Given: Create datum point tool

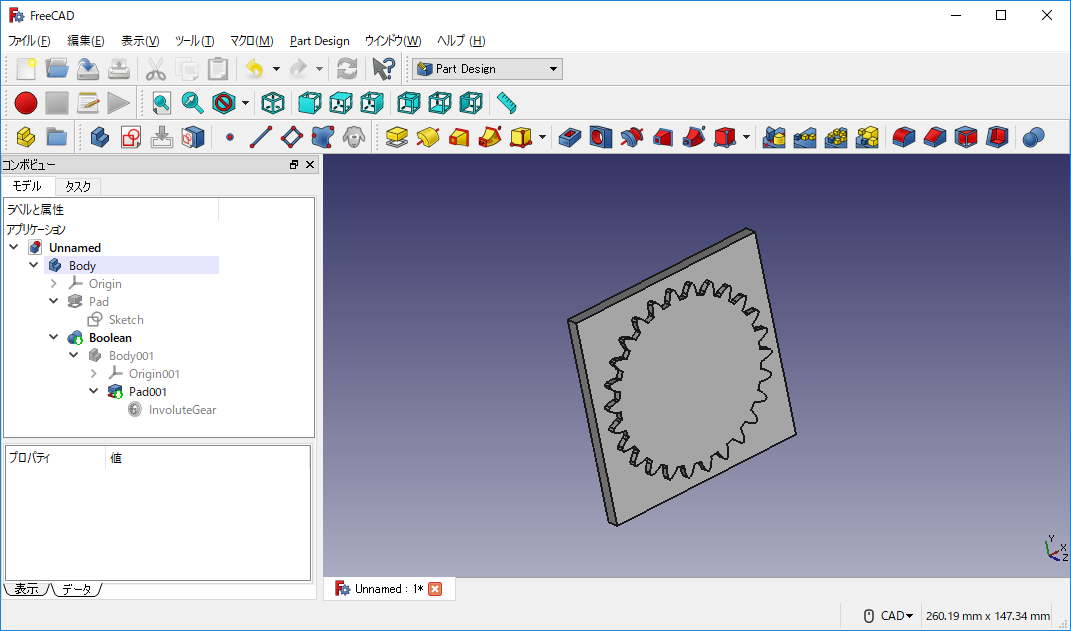Looking at the screenshot, I should click(230, 137).
